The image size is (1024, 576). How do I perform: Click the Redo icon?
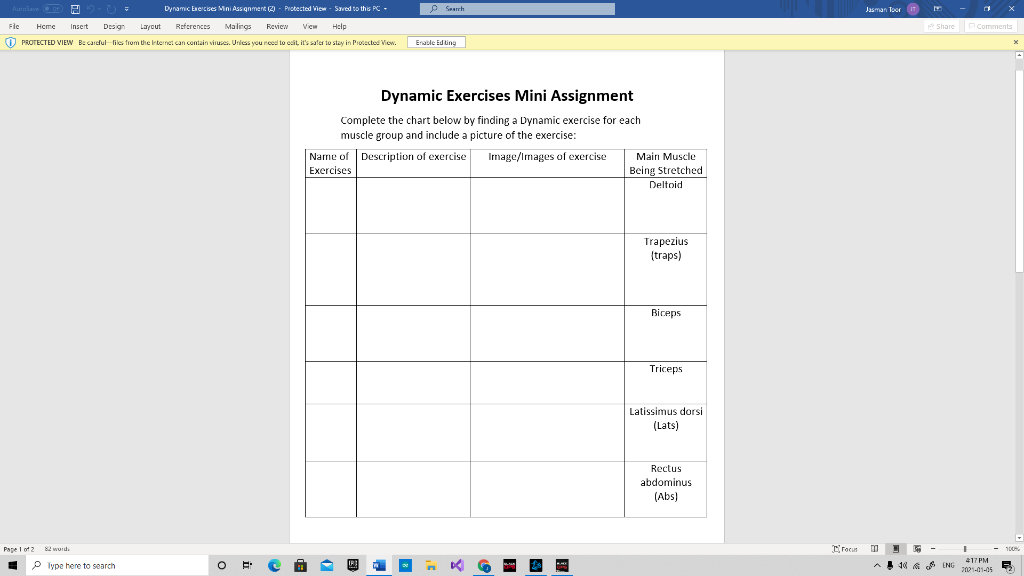pos(110,8)
